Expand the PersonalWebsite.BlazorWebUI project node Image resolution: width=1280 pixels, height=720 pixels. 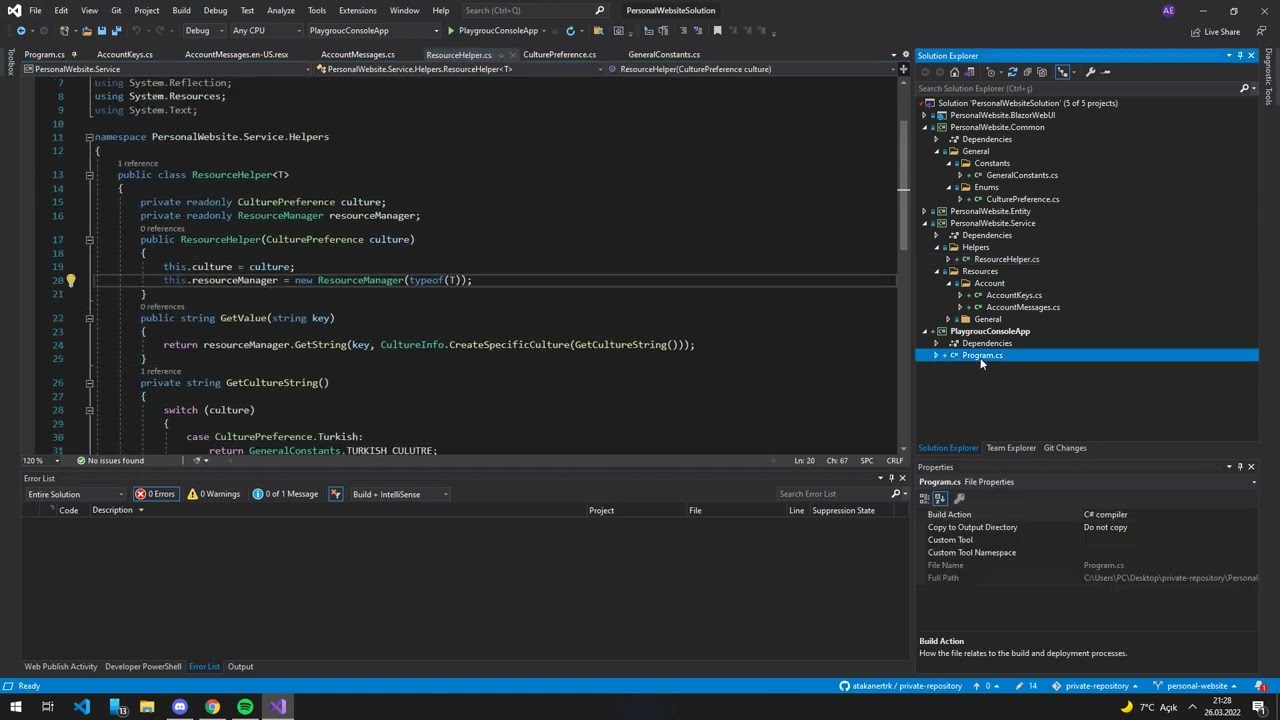[925, 116]
